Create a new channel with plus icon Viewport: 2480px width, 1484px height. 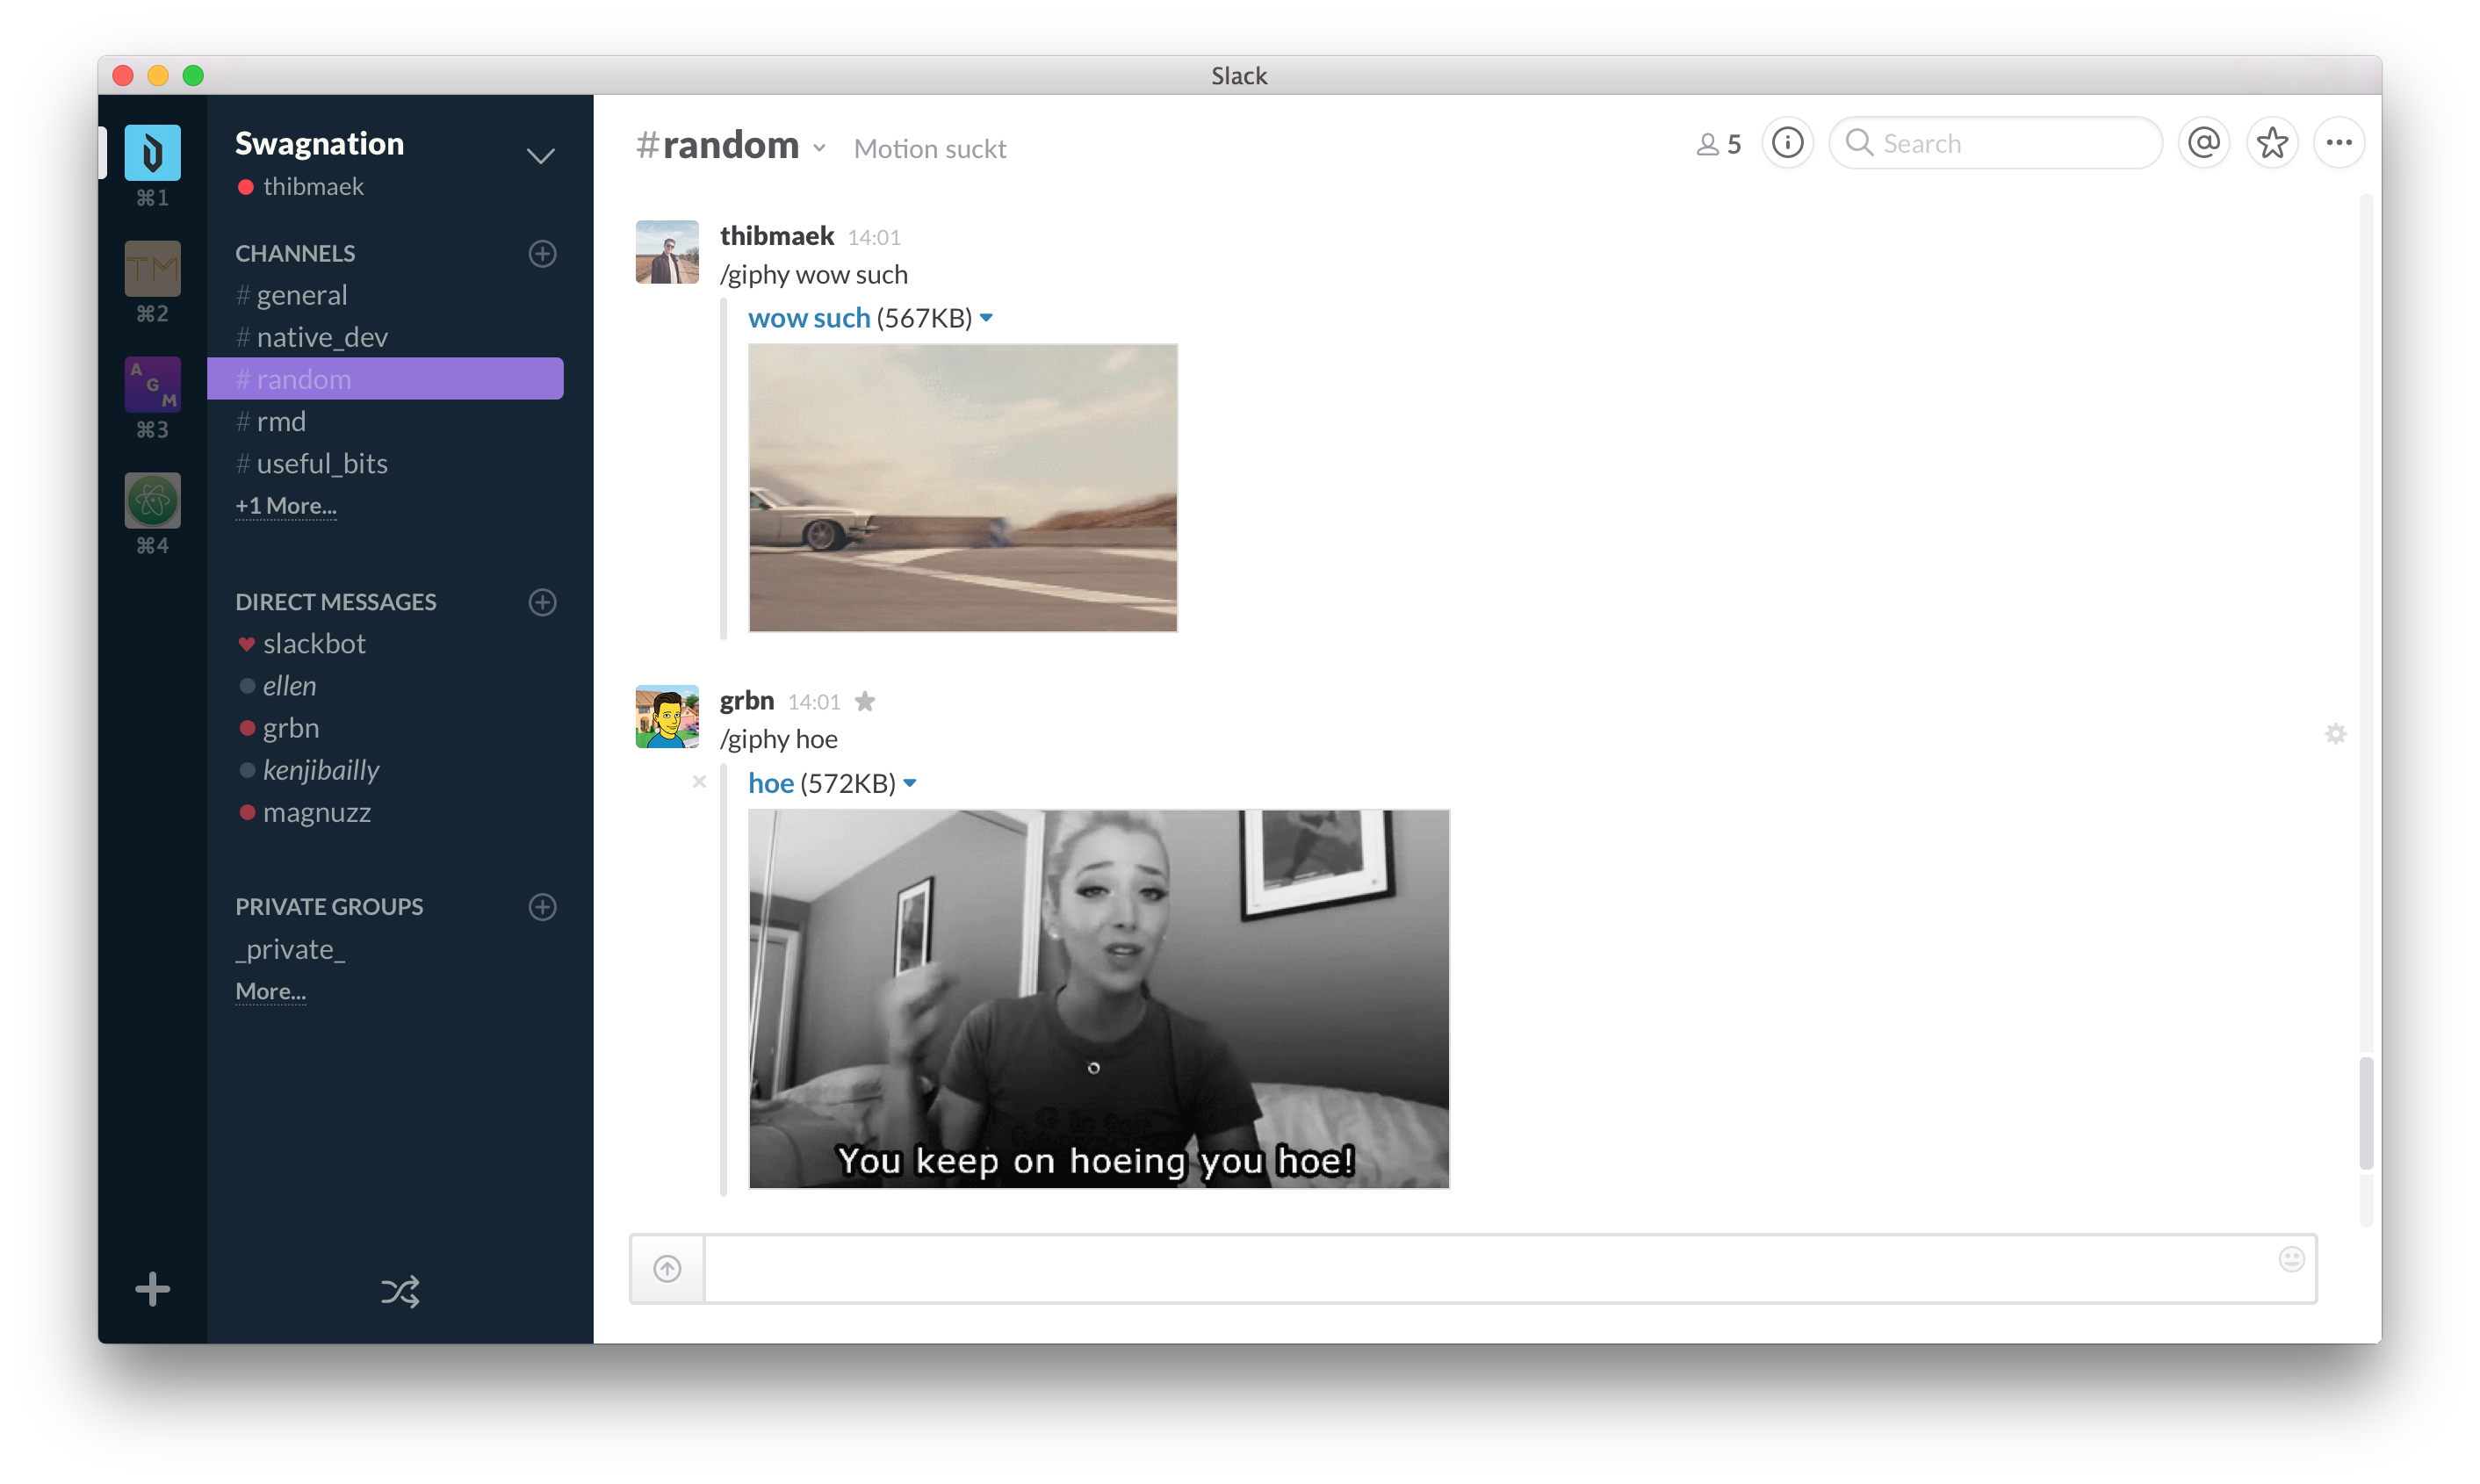pos(542,254)
